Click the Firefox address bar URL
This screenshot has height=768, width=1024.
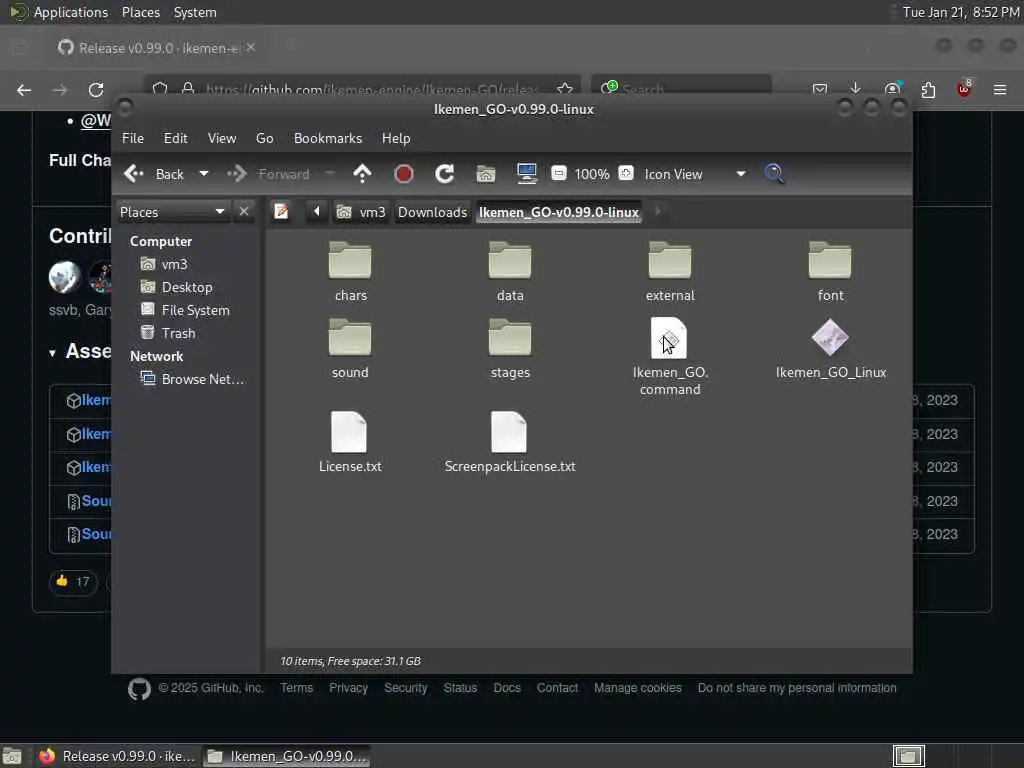click(x=371, y=89)
